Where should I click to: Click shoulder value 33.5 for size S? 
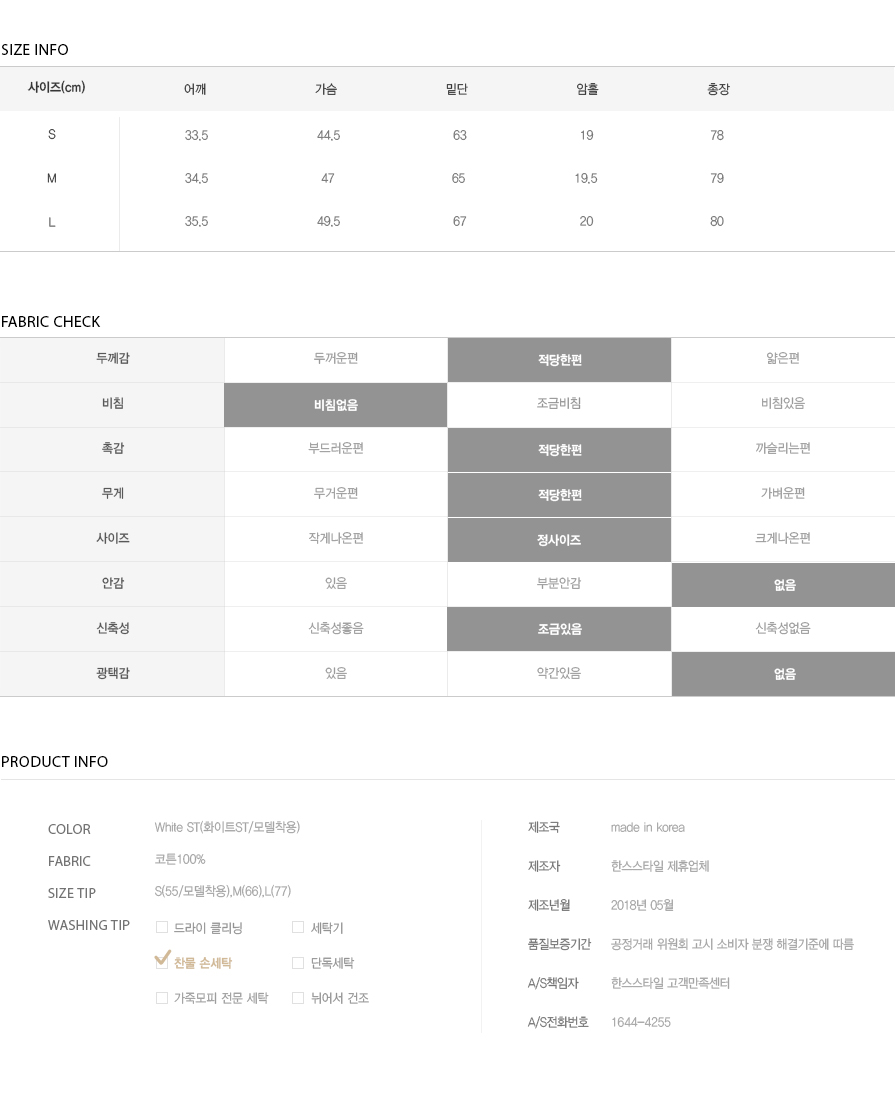point(196,135)
